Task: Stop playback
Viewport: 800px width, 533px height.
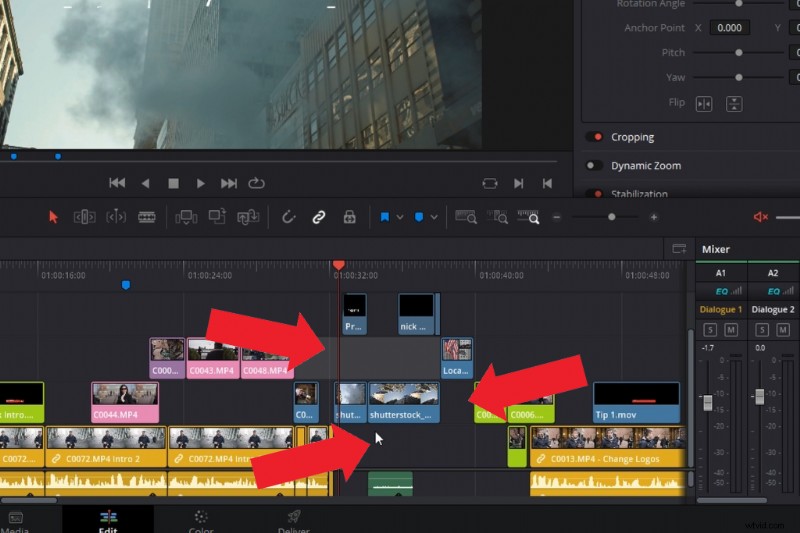Action: coord(173,183)
